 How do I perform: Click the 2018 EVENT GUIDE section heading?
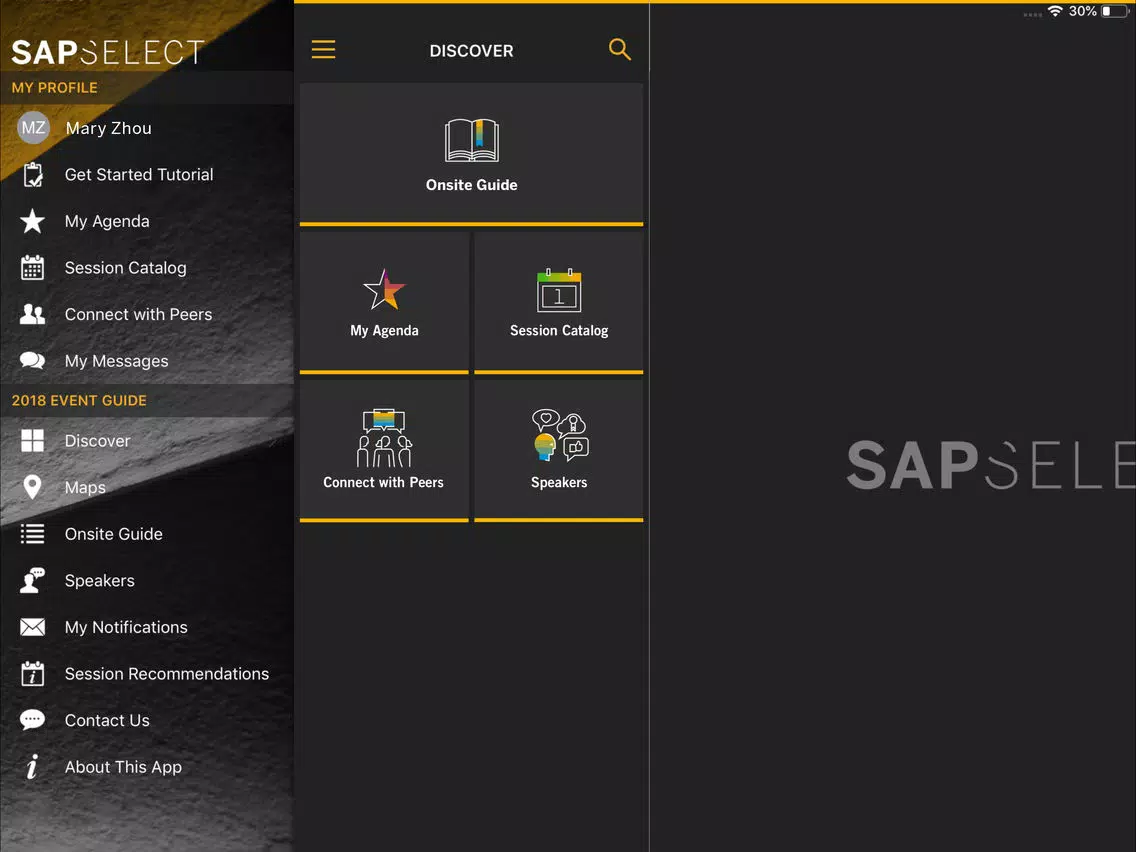pos(79,400)
